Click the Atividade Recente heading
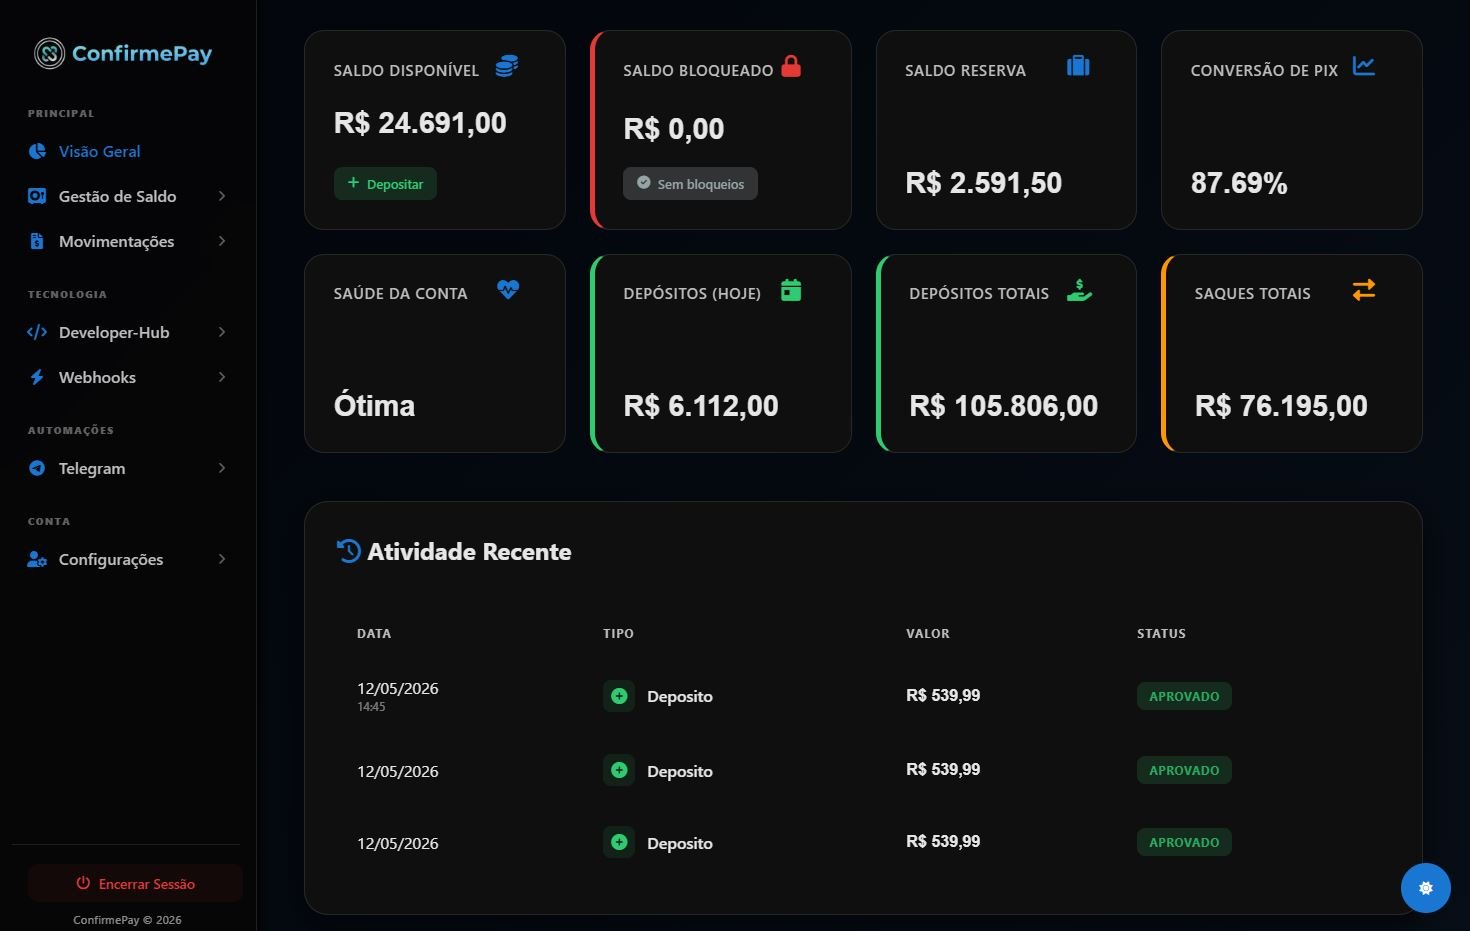Screen dimensions: 1470x931 (x=469, y=552)
